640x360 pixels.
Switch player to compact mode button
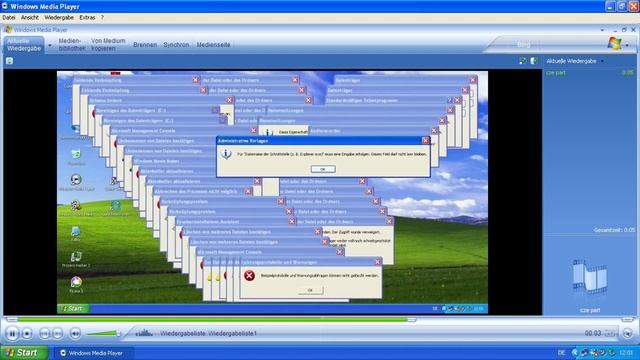(x=627, y=333)
